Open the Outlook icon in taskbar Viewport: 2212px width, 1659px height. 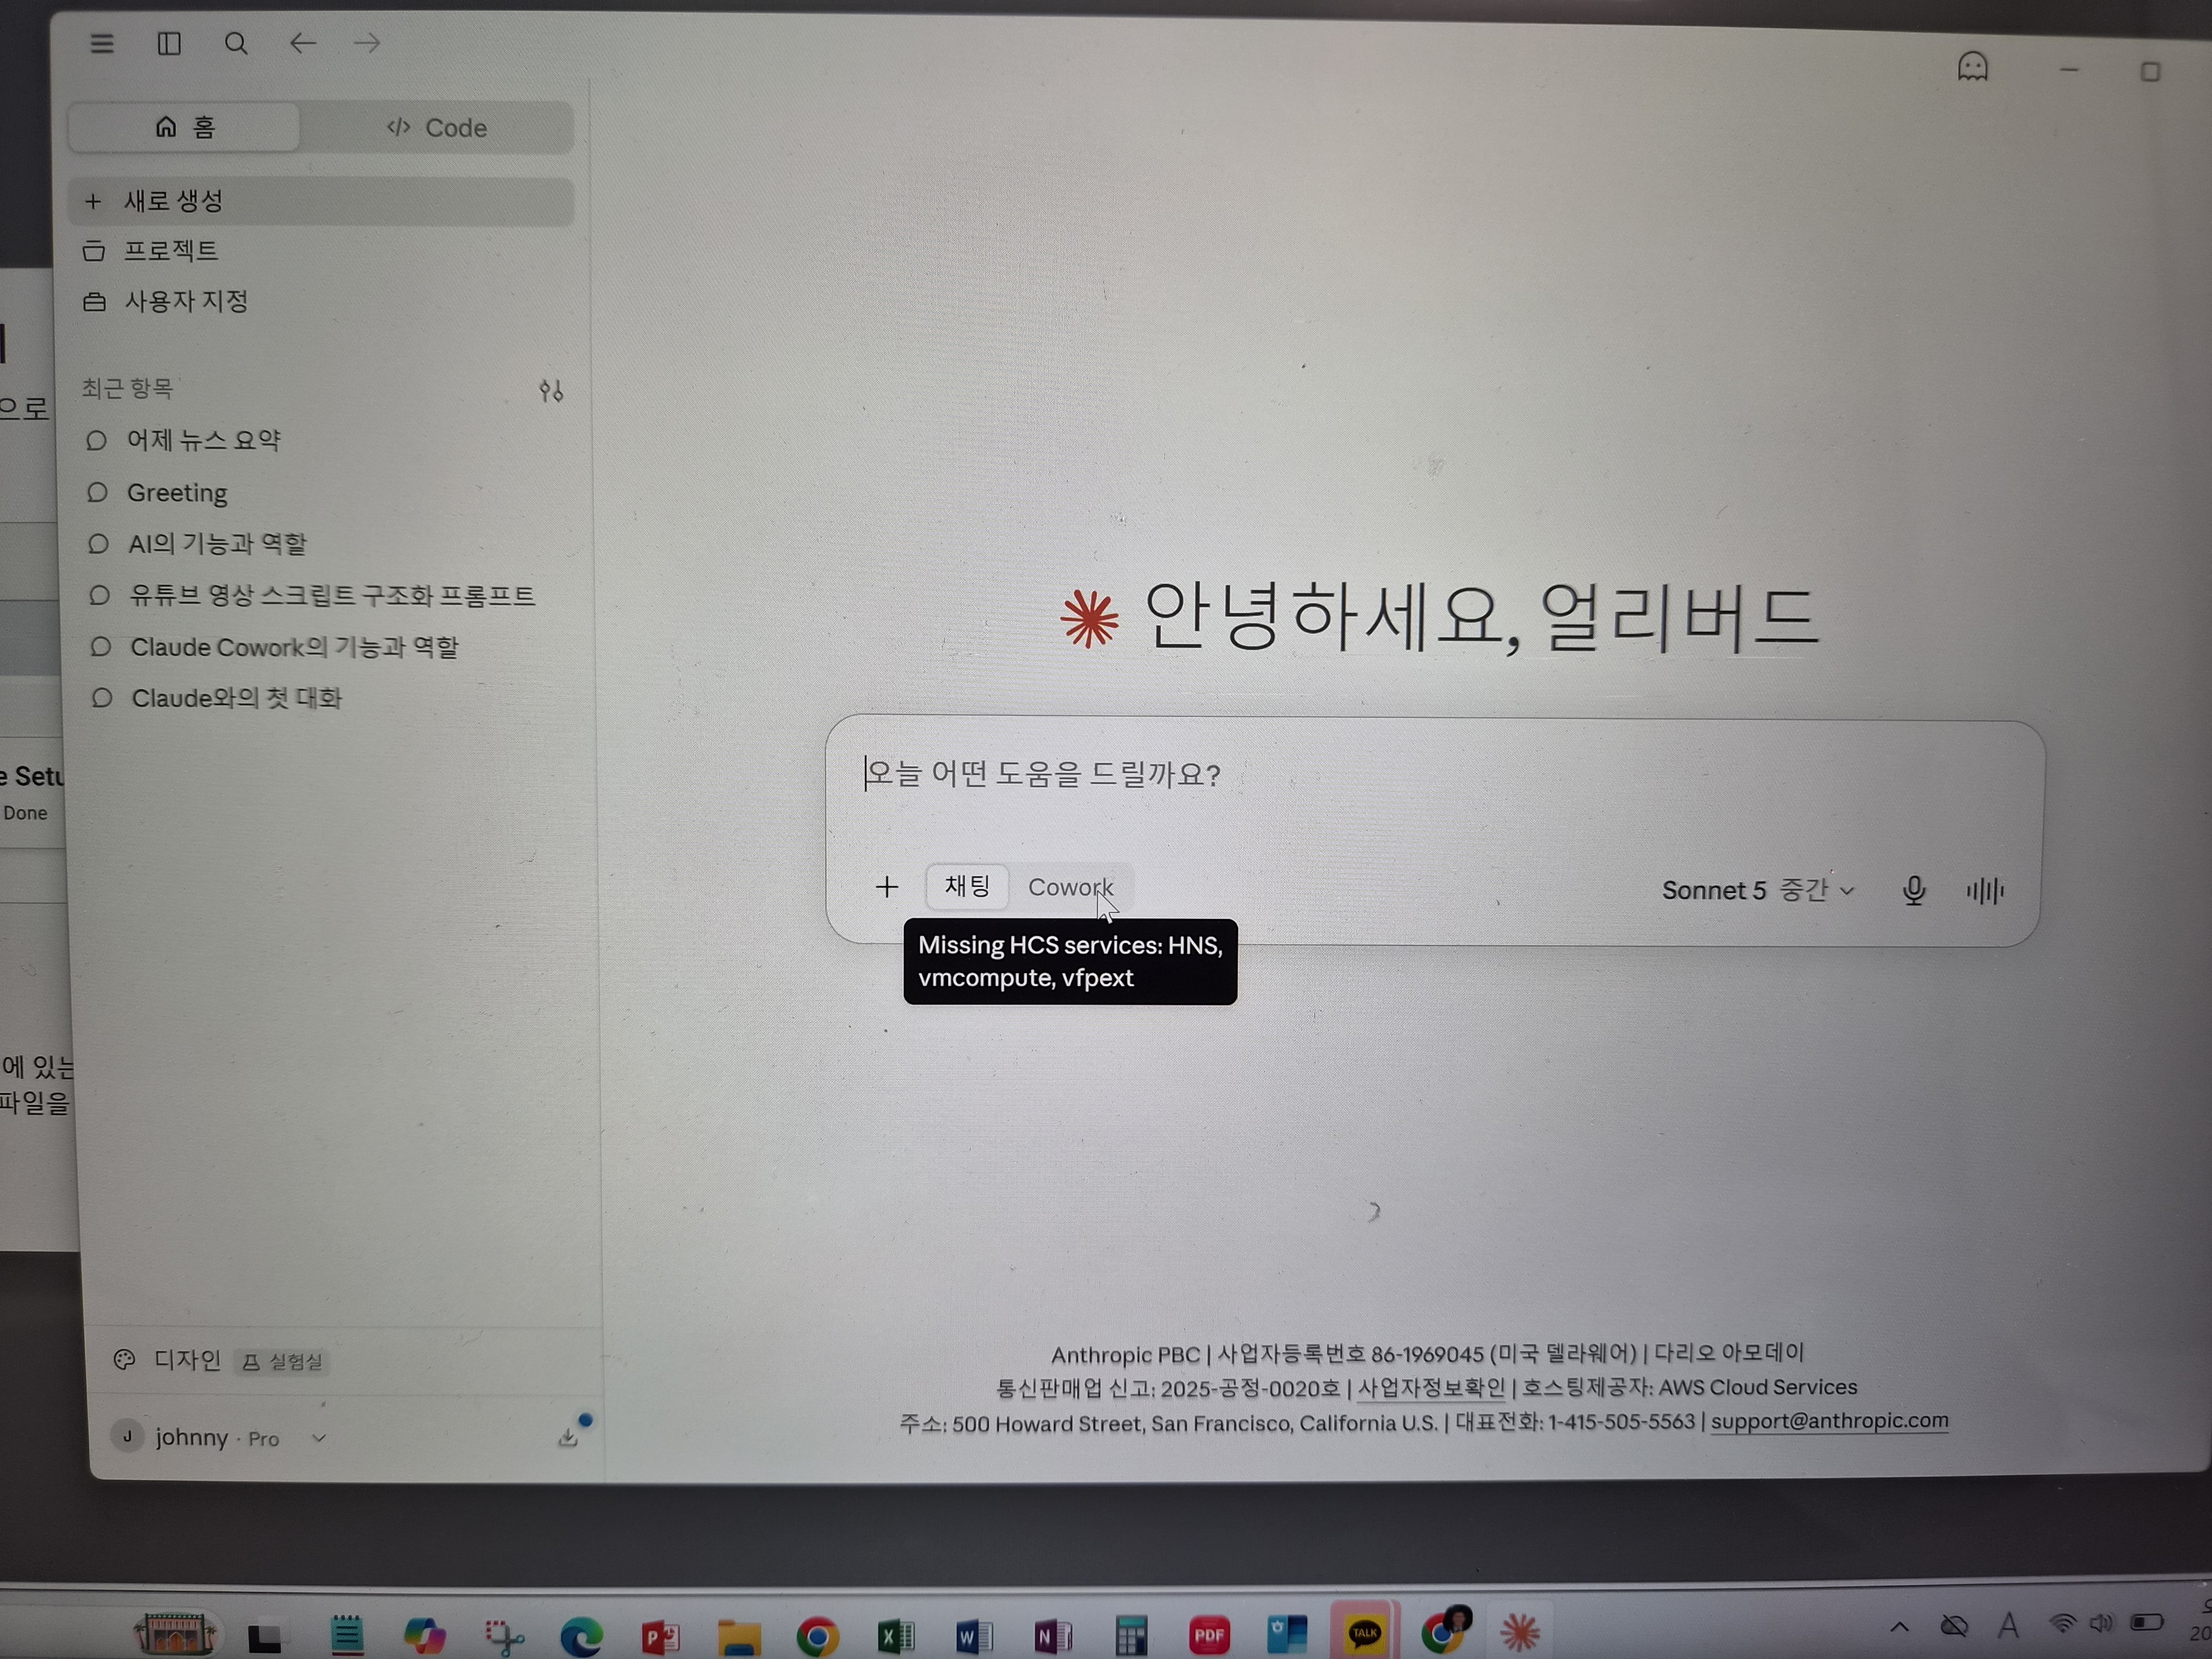click(x=1287, y=1634)
